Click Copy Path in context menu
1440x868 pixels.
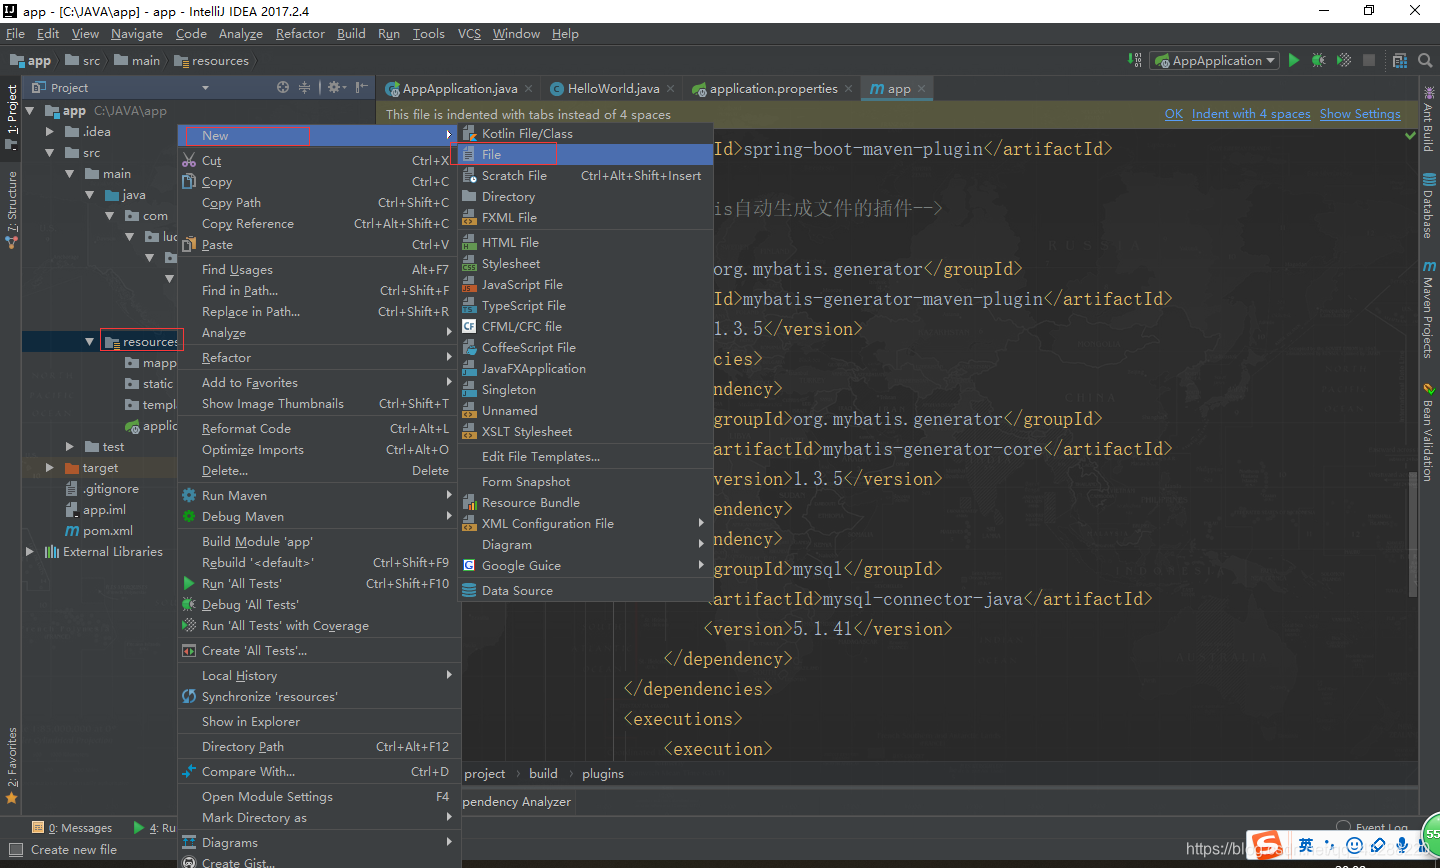tap(318, 203)
